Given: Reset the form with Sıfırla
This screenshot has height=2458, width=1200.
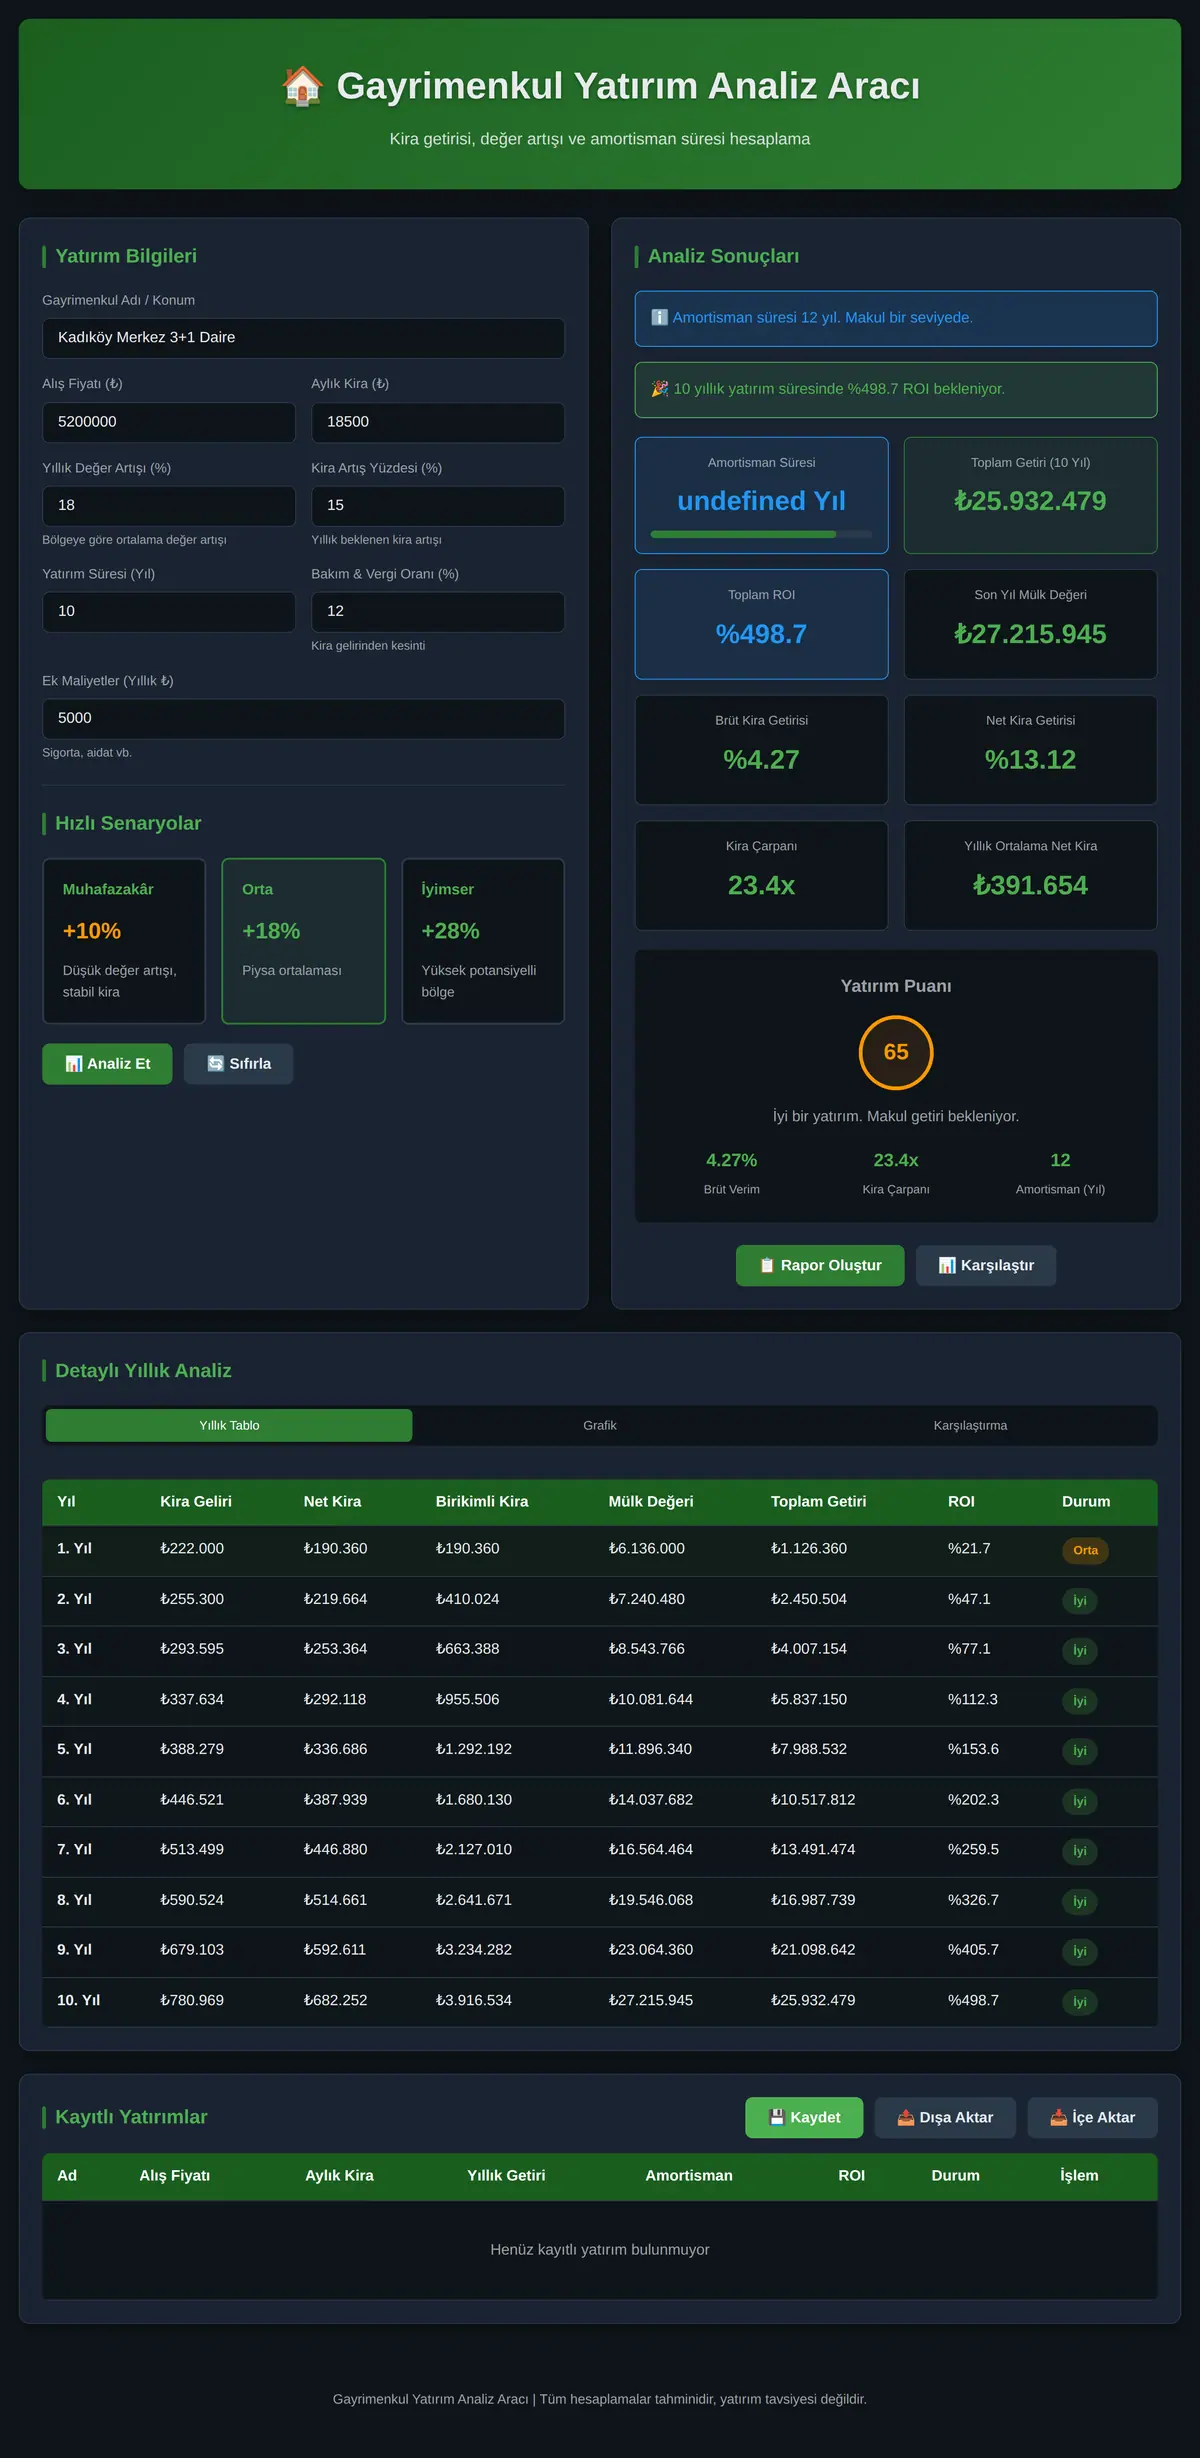Looking at the screenshot, I should point(238,1064).
